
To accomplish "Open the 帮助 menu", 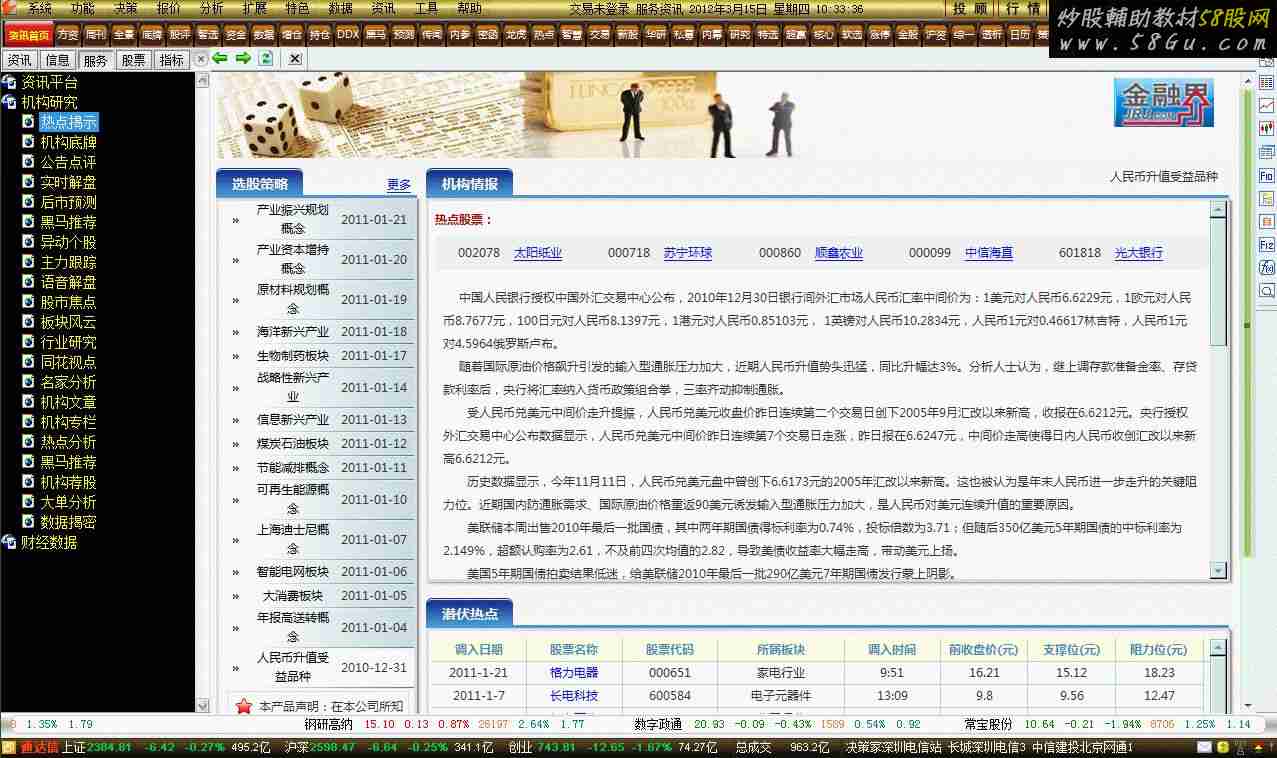I will [x=469, y=8].
